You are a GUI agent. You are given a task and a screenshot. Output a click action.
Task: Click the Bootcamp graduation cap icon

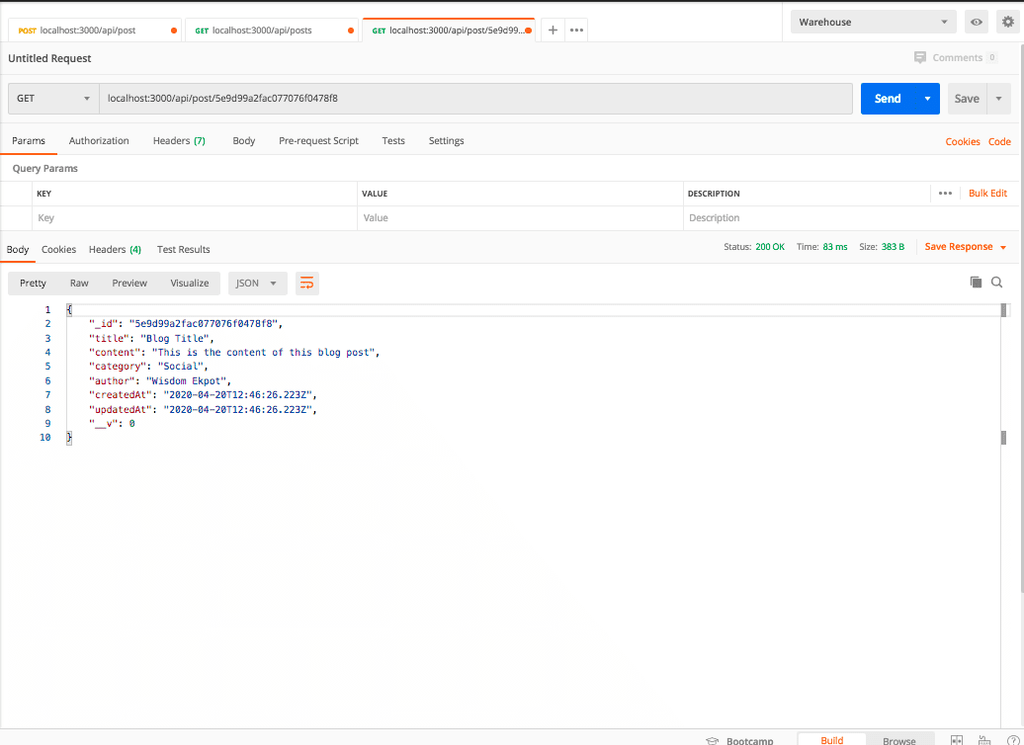click(x=712, y=740)
